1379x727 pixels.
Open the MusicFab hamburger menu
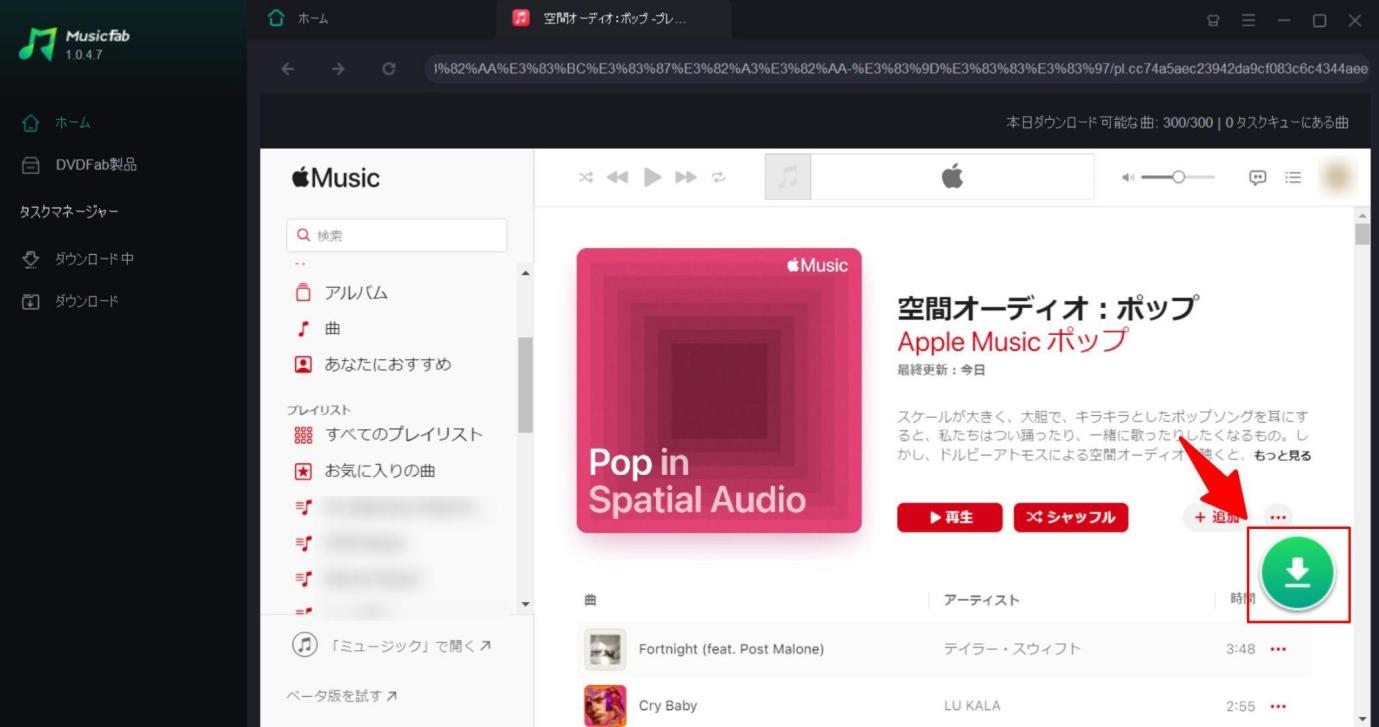point(1248,20)
